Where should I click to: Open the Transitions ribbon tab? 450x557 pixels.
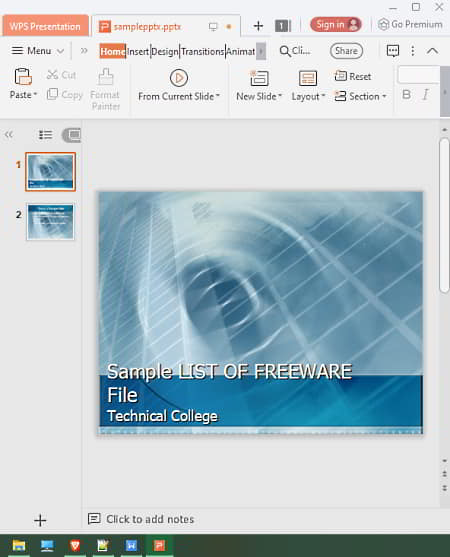202,52
